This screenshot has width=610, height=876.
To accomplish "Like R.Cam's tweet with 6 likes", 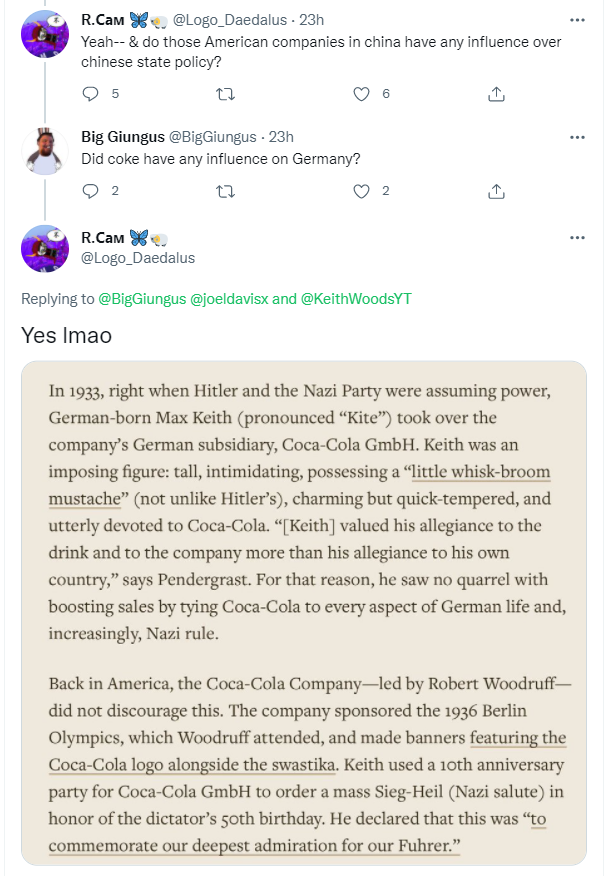I will (x=361, y=94).
